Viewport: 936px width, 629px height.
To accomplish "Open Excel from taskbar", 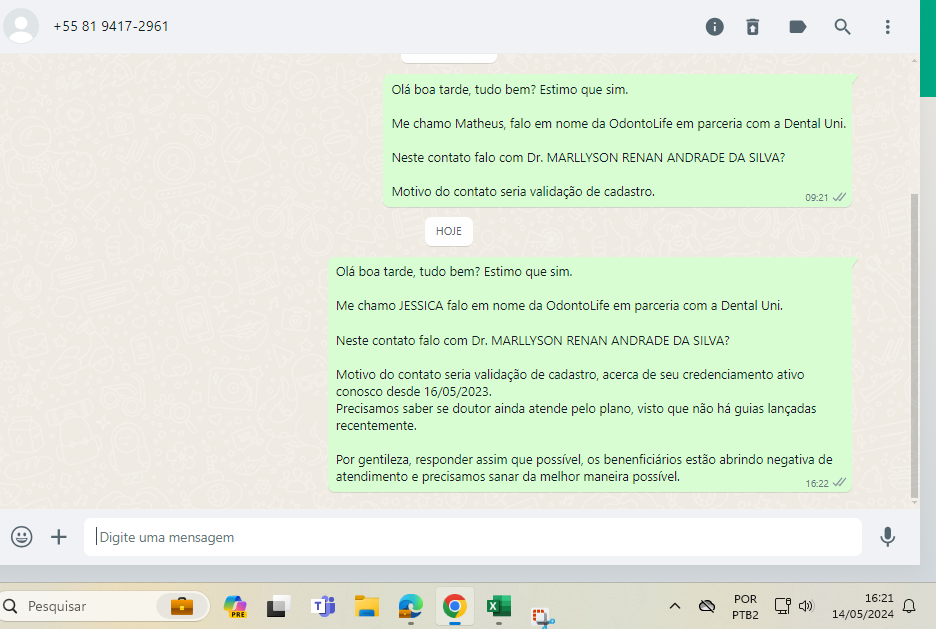I will (498, 606).
